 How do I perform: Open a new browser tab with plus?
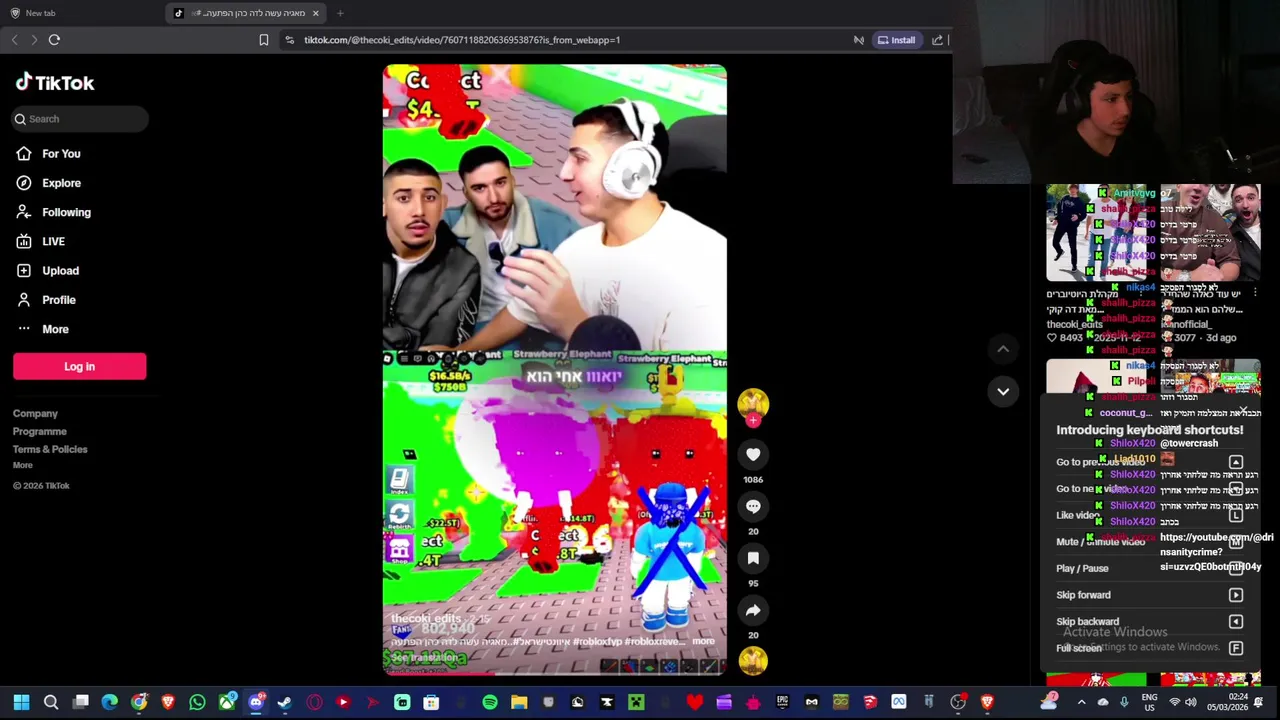coord(340,13)
